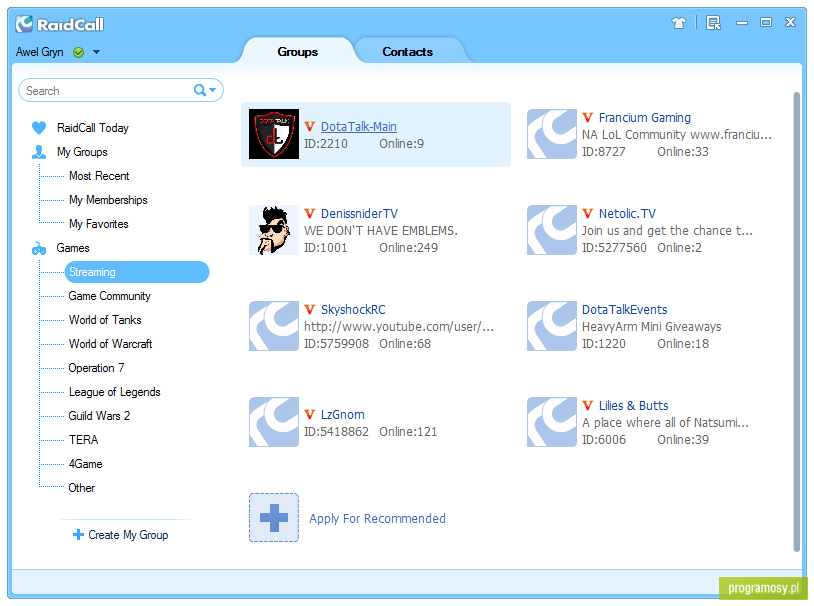814x606 pixels.
Task: Select My Groups in sidebar
Action: click(83, 152)
